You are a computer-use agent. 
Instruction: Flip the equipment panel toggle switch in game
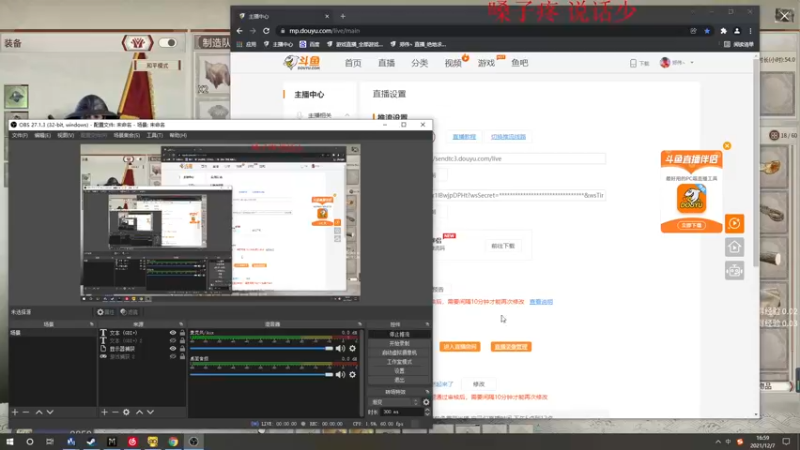[168, 43]
